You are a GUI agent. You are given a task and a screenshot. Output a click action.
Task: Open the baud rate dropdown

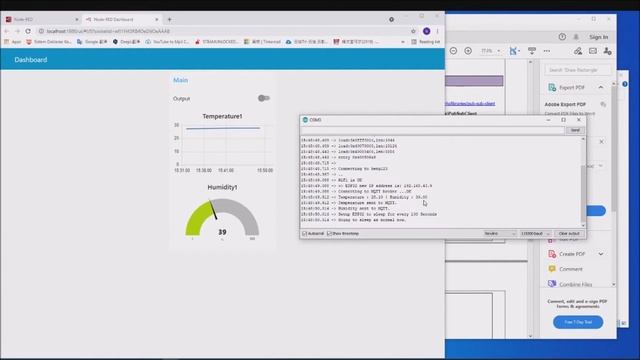[x=536, y=233]
